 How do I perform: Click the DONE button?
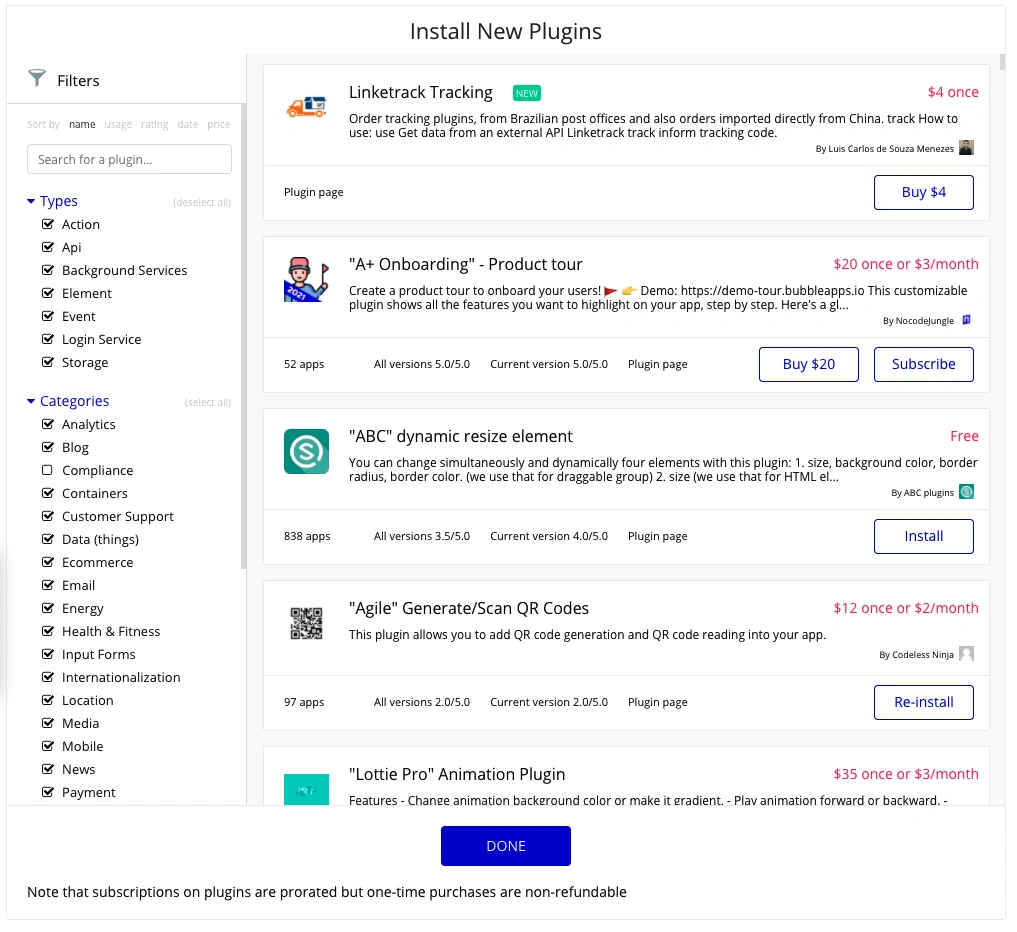tap(506, 846)
